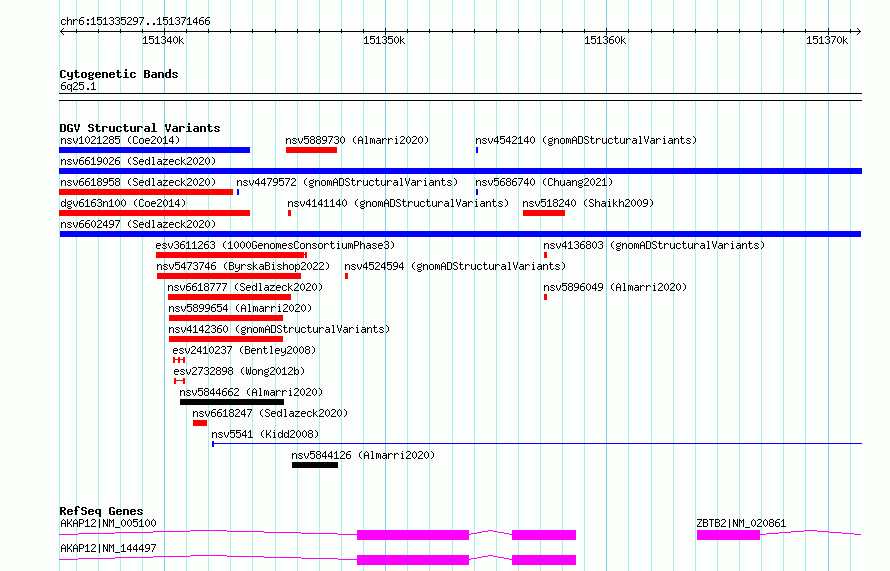Image resolution: width=890 pixels, height=571 pixels.
Task: Select the red marker glyph of esv2732898
Action: (180, 381)
